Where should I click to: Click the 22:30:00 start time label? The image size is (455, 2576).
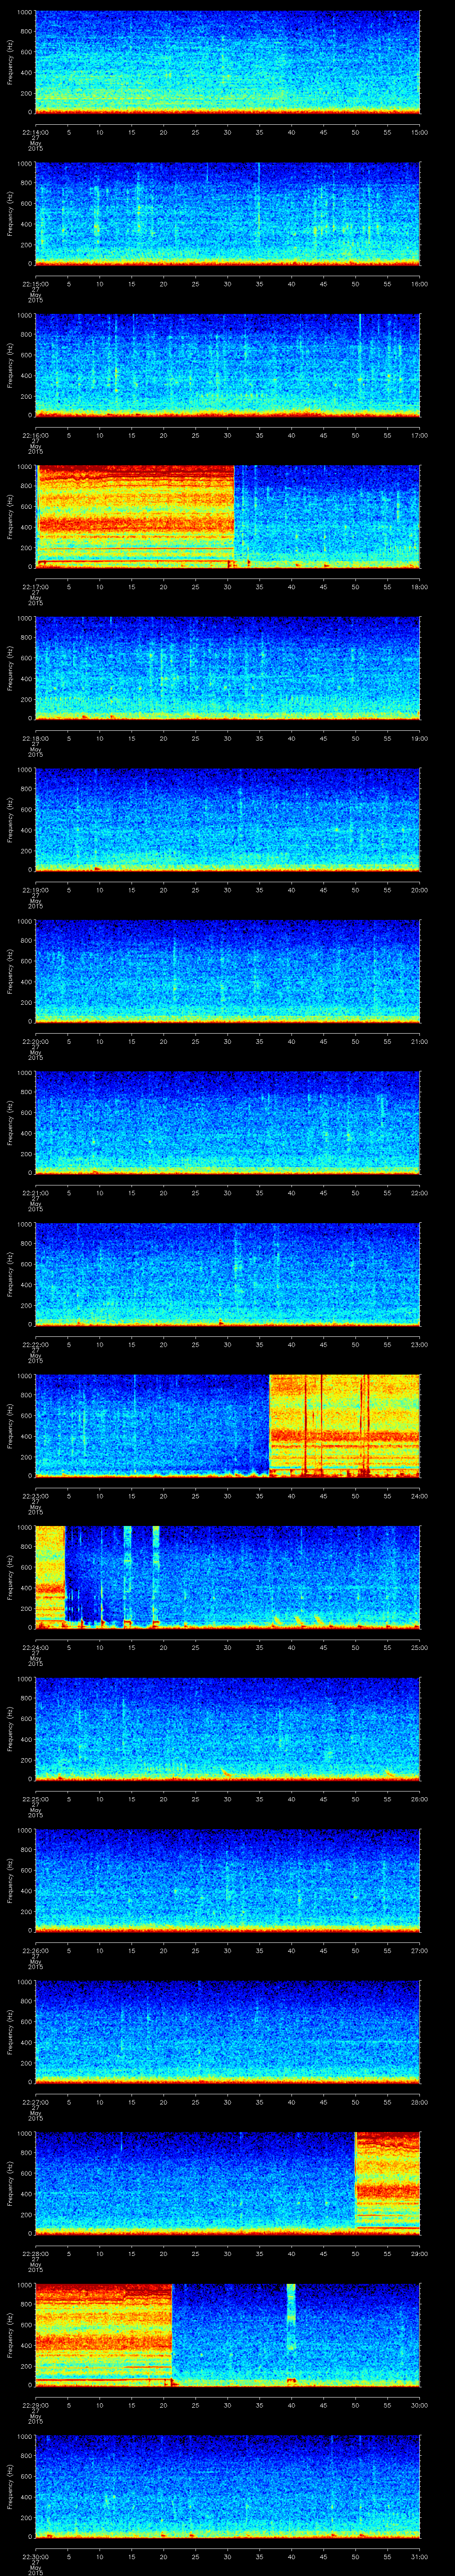click(35, 2556)
